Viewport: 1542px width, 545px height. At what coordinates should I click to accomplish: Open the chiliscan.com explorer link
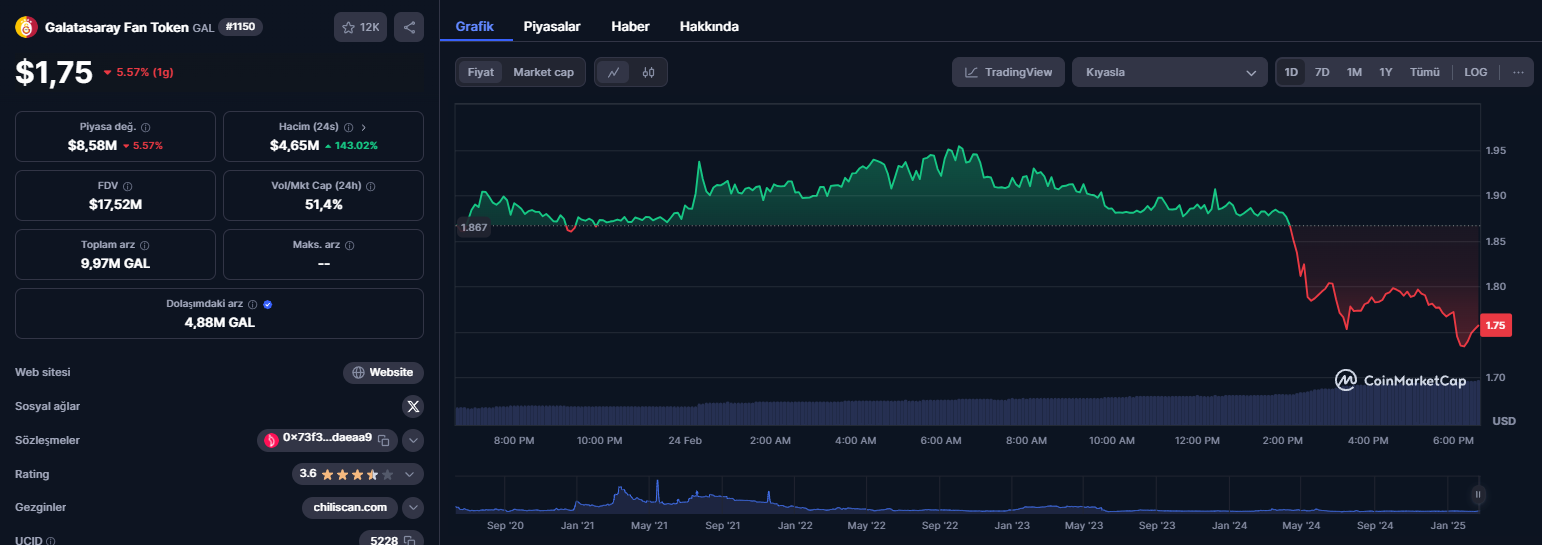coord(349,508)
